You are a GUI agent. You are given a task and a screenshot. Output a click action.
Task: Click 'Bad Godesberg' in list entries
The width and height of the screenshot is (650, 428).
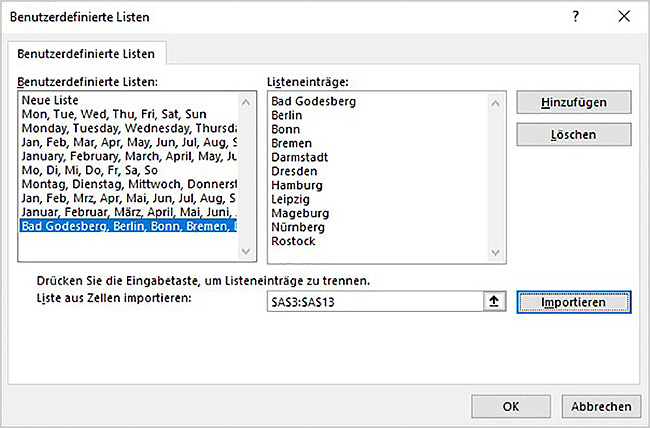pyautogui.click(x=313, y=102)
